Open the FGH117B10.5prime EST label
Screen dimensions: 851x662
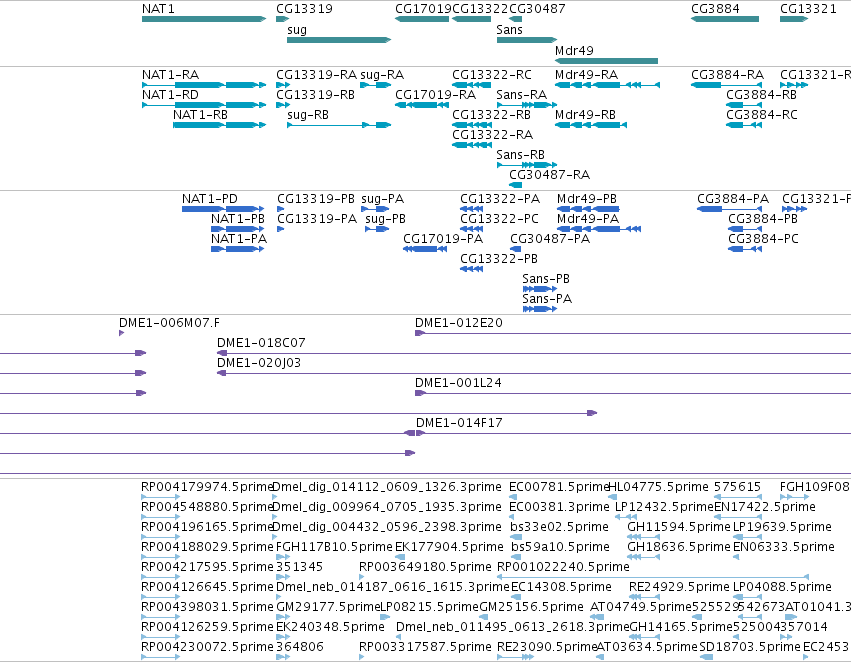pos(334,547)
